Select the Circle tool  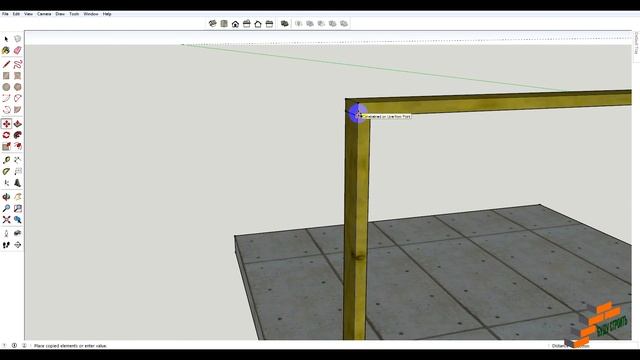tap(6, 87)
